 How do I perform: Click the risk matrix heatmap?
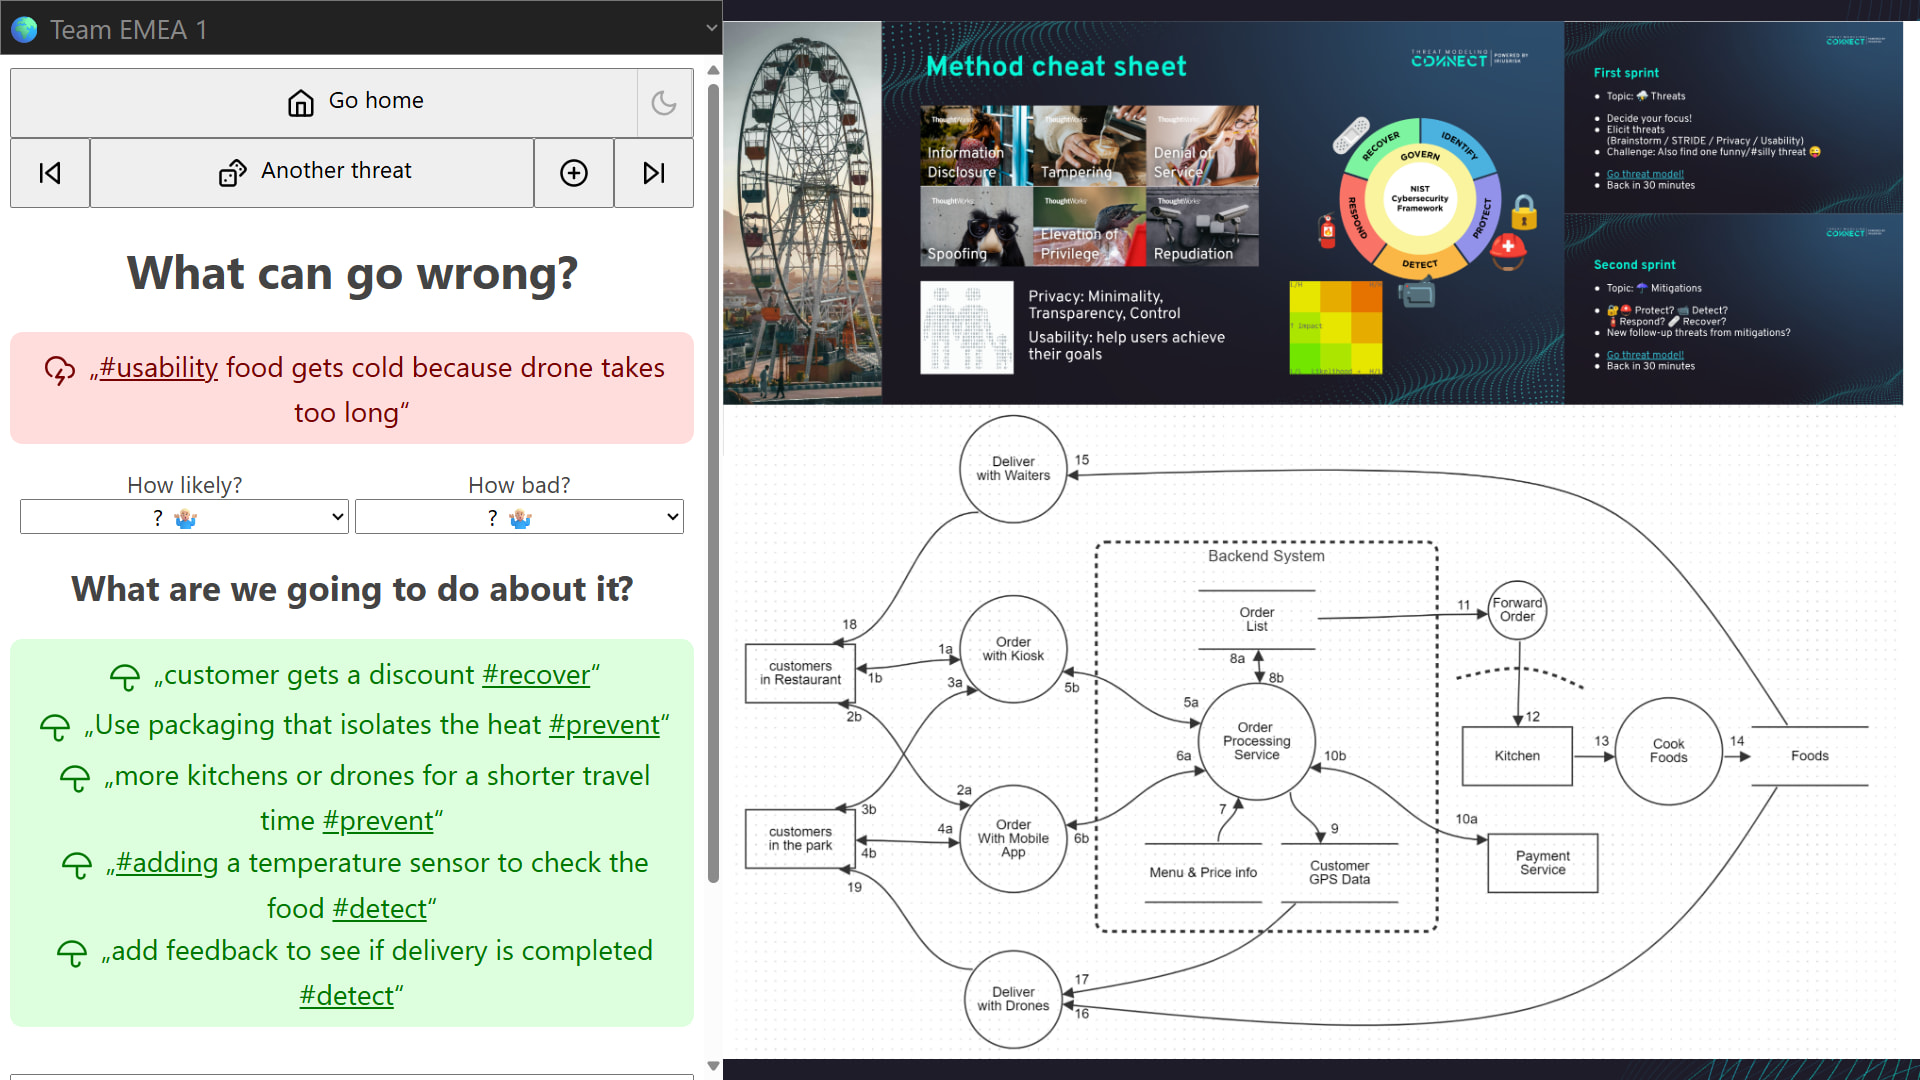pos(1336,328)
